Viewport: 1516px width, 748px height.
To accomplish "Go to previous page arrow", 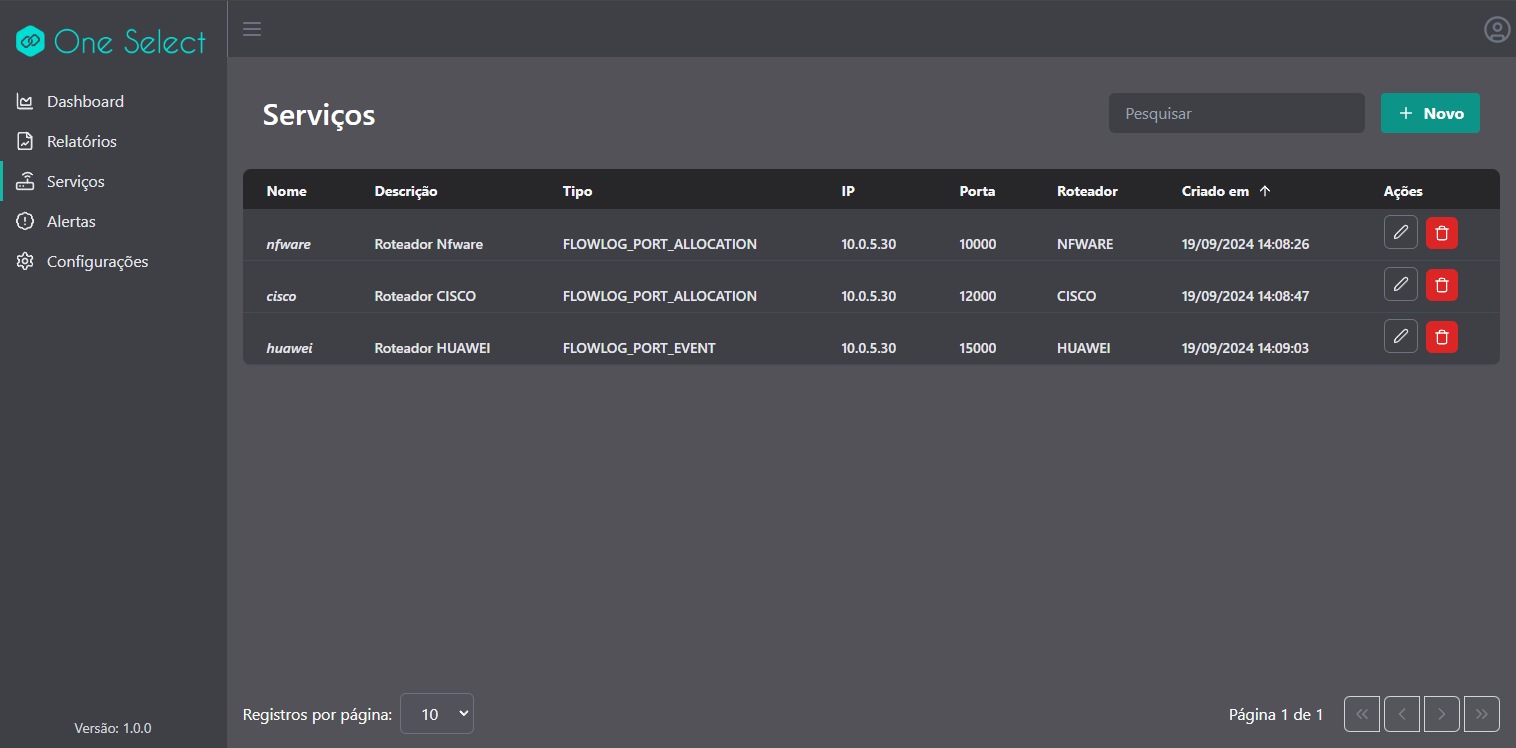I will tap(1402, 714).
